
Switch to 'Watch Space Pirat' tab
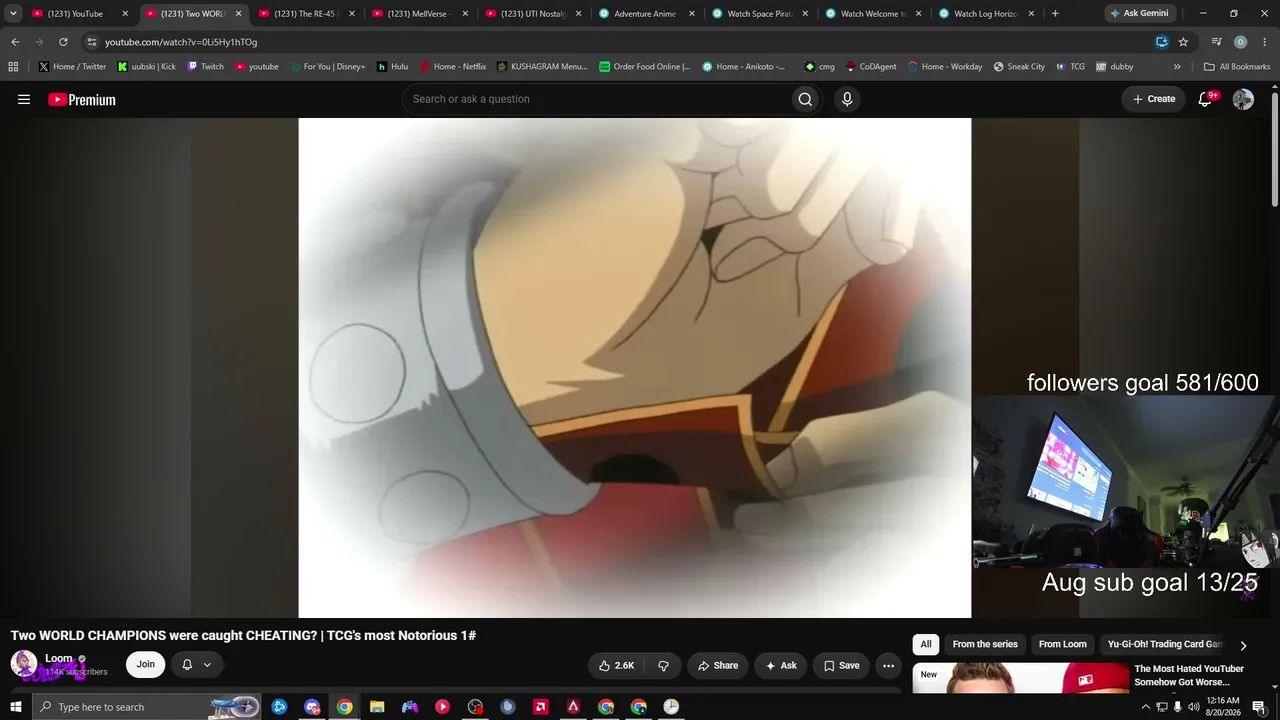[758, 14]
